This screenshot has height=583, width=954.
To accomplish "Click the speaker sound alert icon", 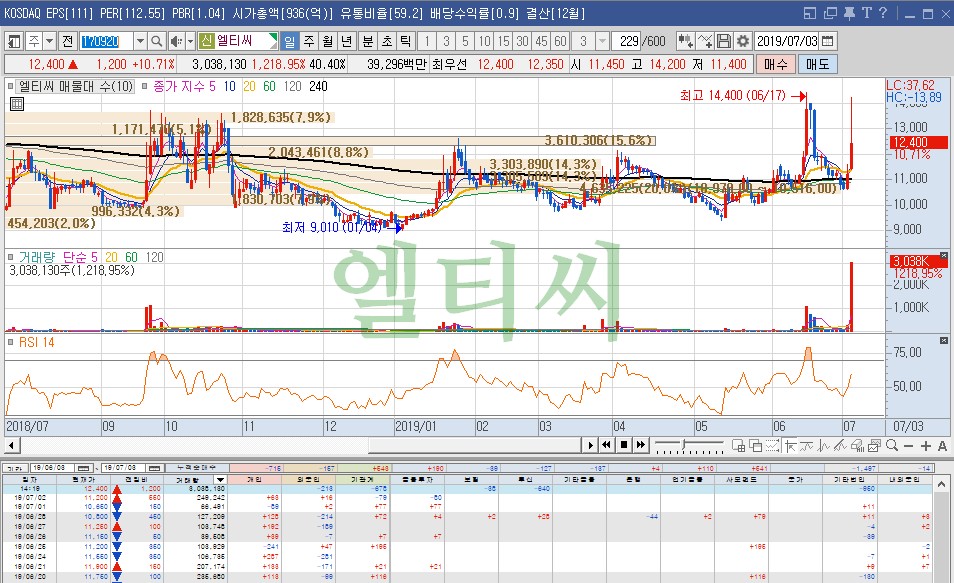I will (x=176, y=41).
